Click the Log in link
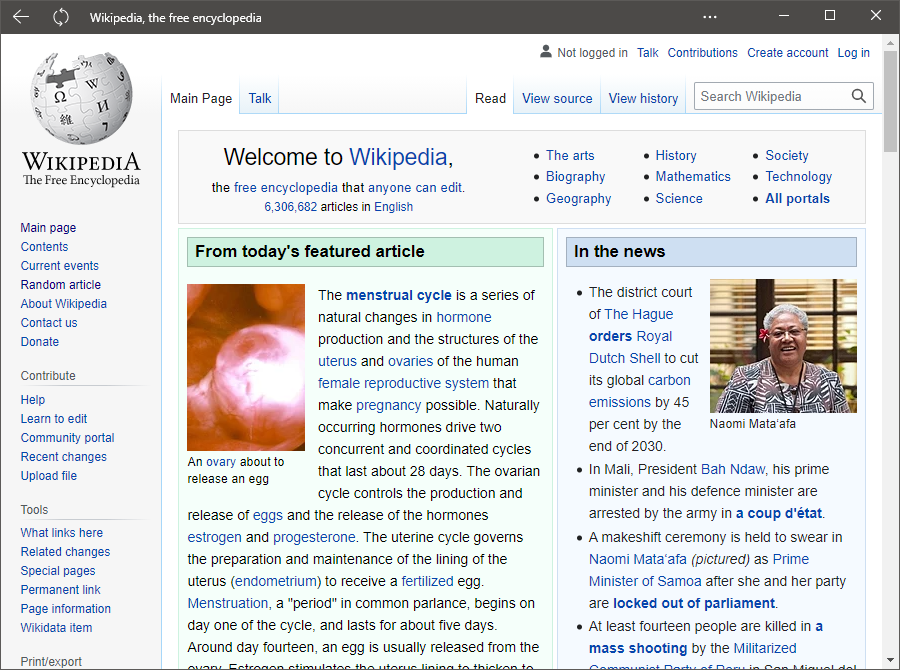This screenshot has height=670, width=900. pos(853,52)
